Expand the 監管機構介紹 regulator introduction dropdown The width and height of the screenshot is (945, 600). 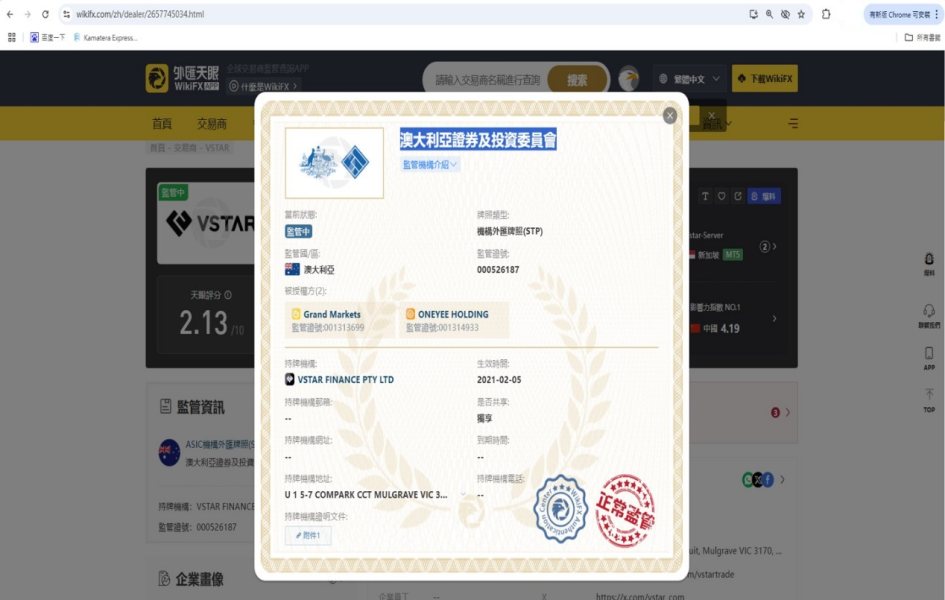(430, 164)
